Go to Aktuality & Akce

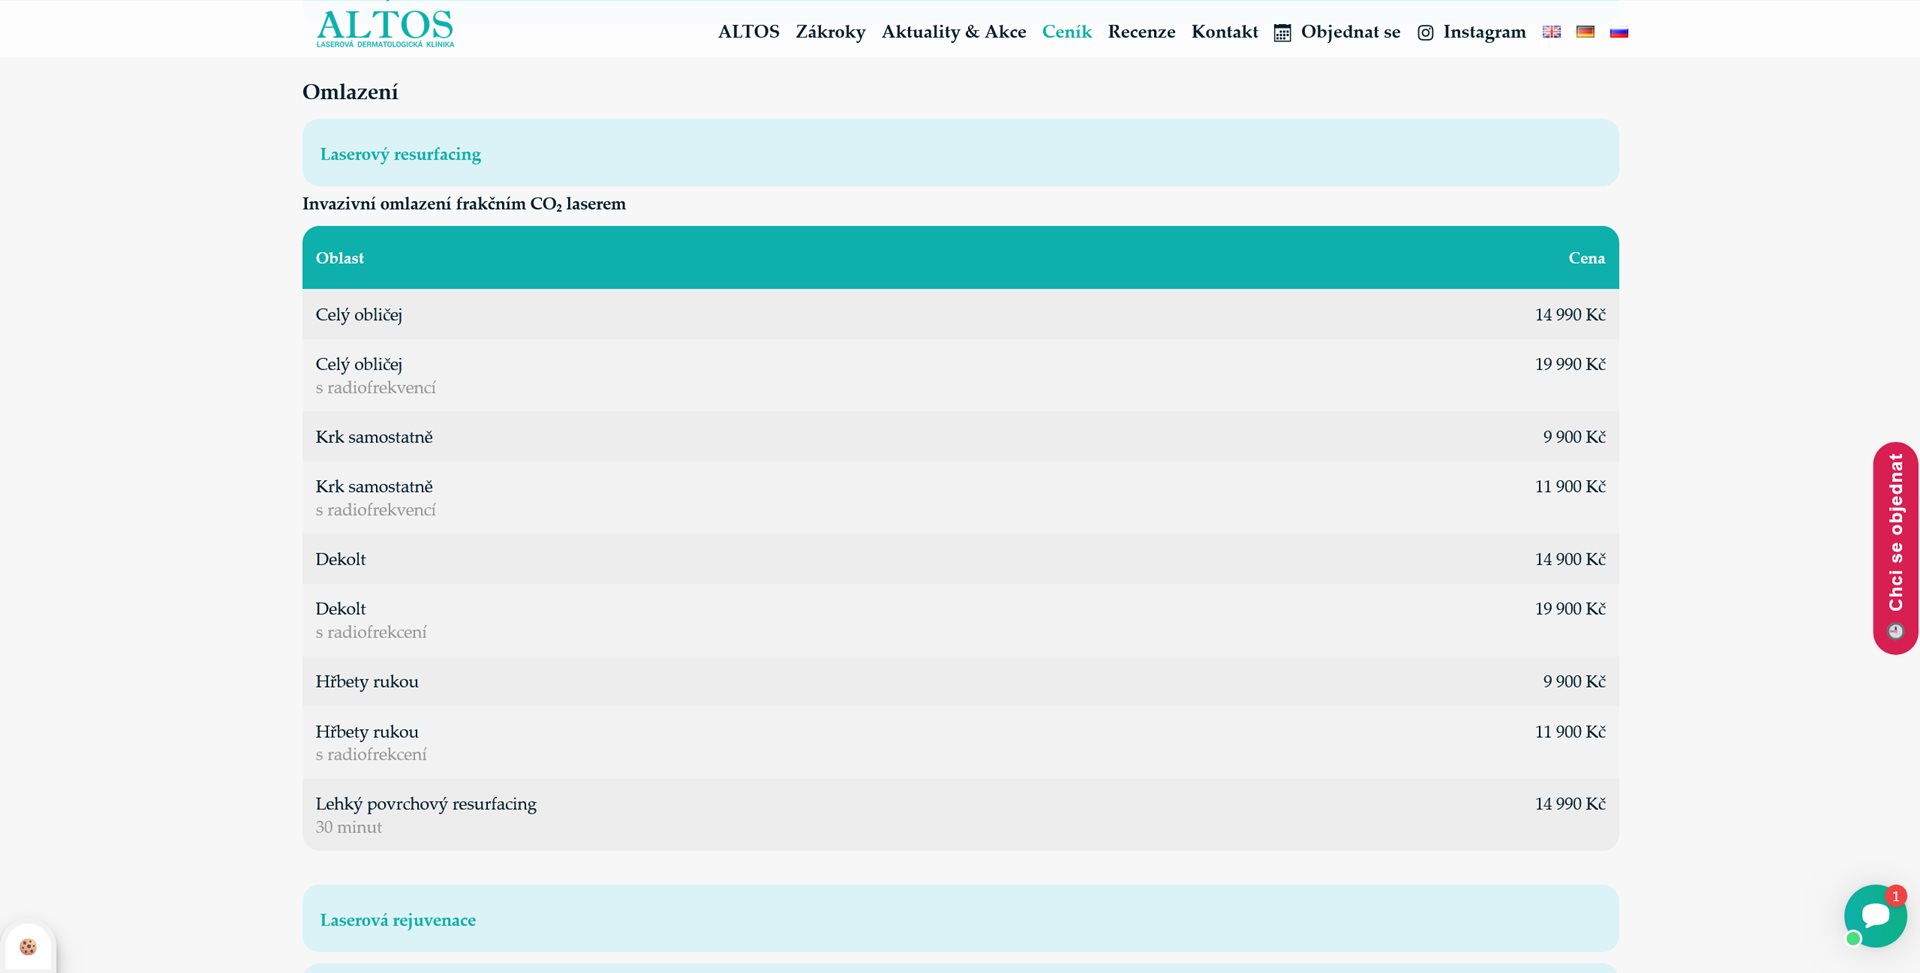click(953, 32)
